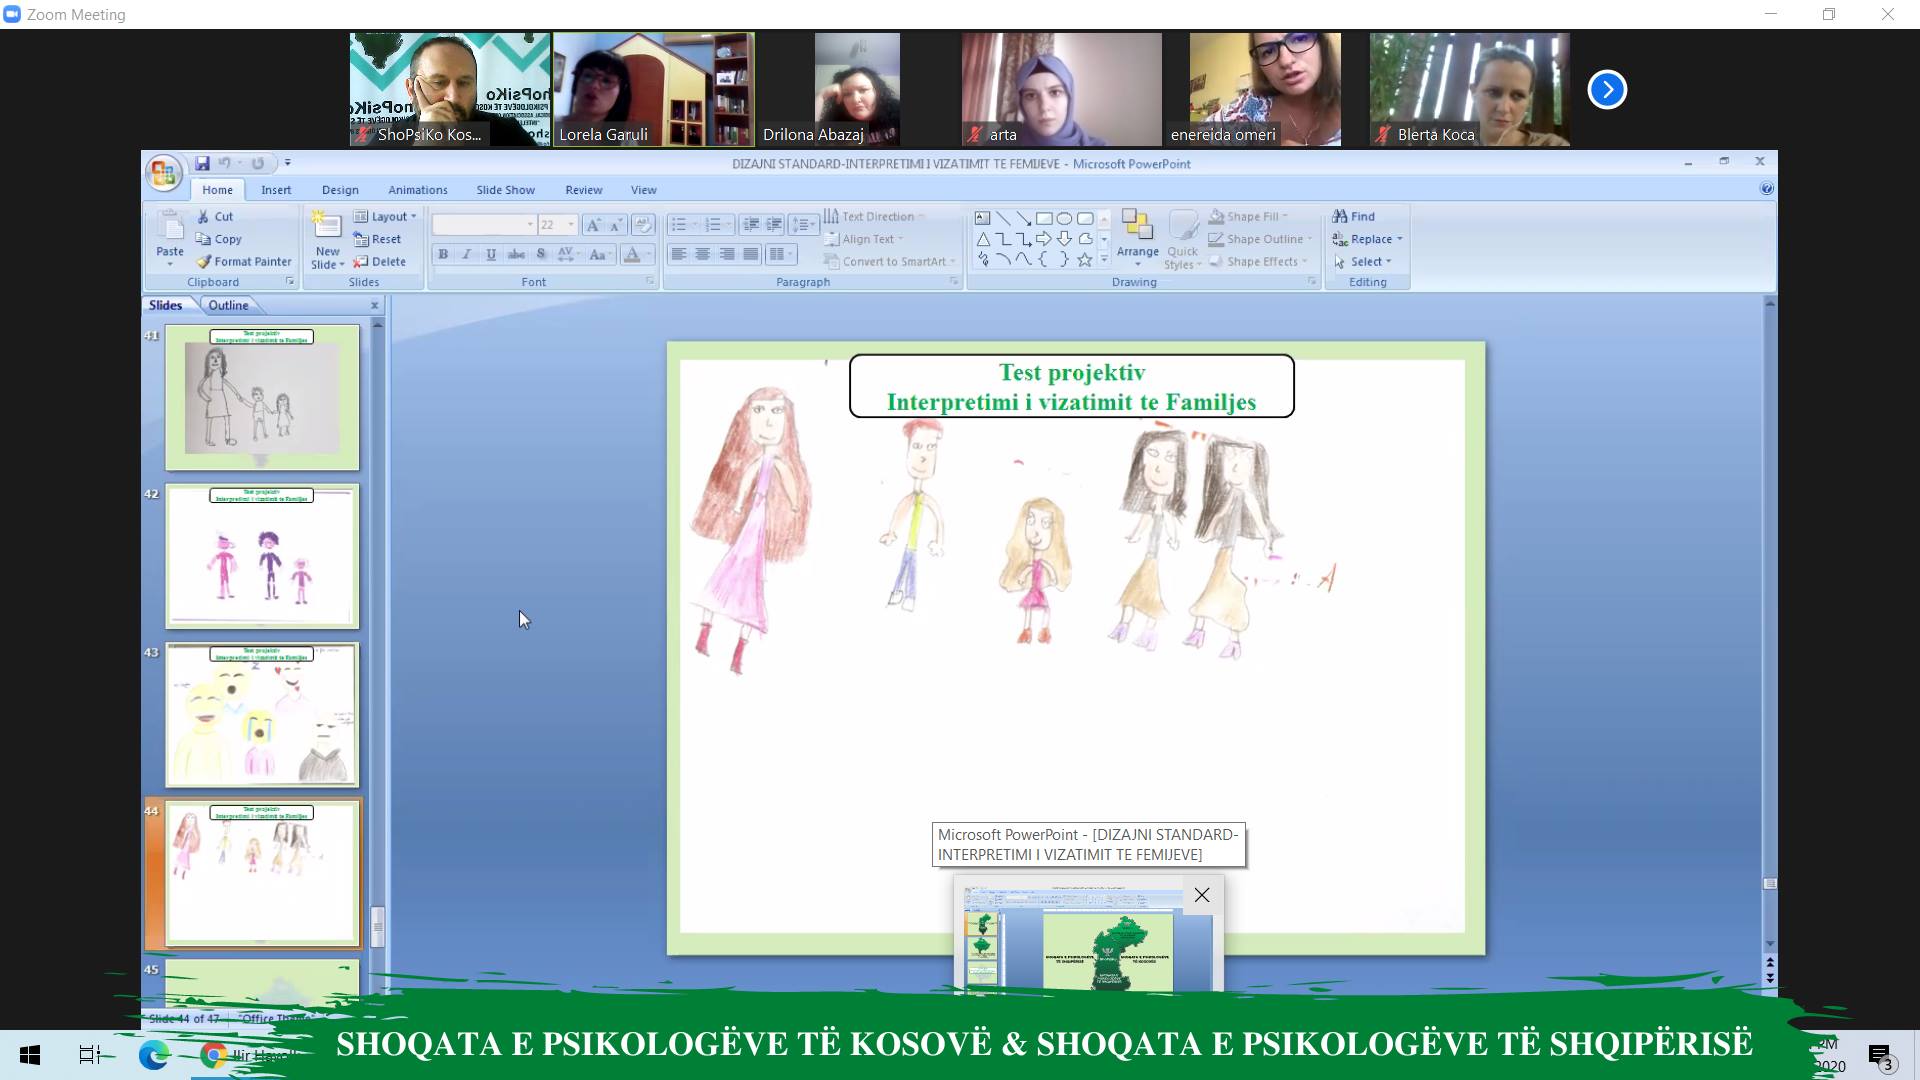Delete the current slide
Screen dimensions: 1920x1080
click(379, 261)
